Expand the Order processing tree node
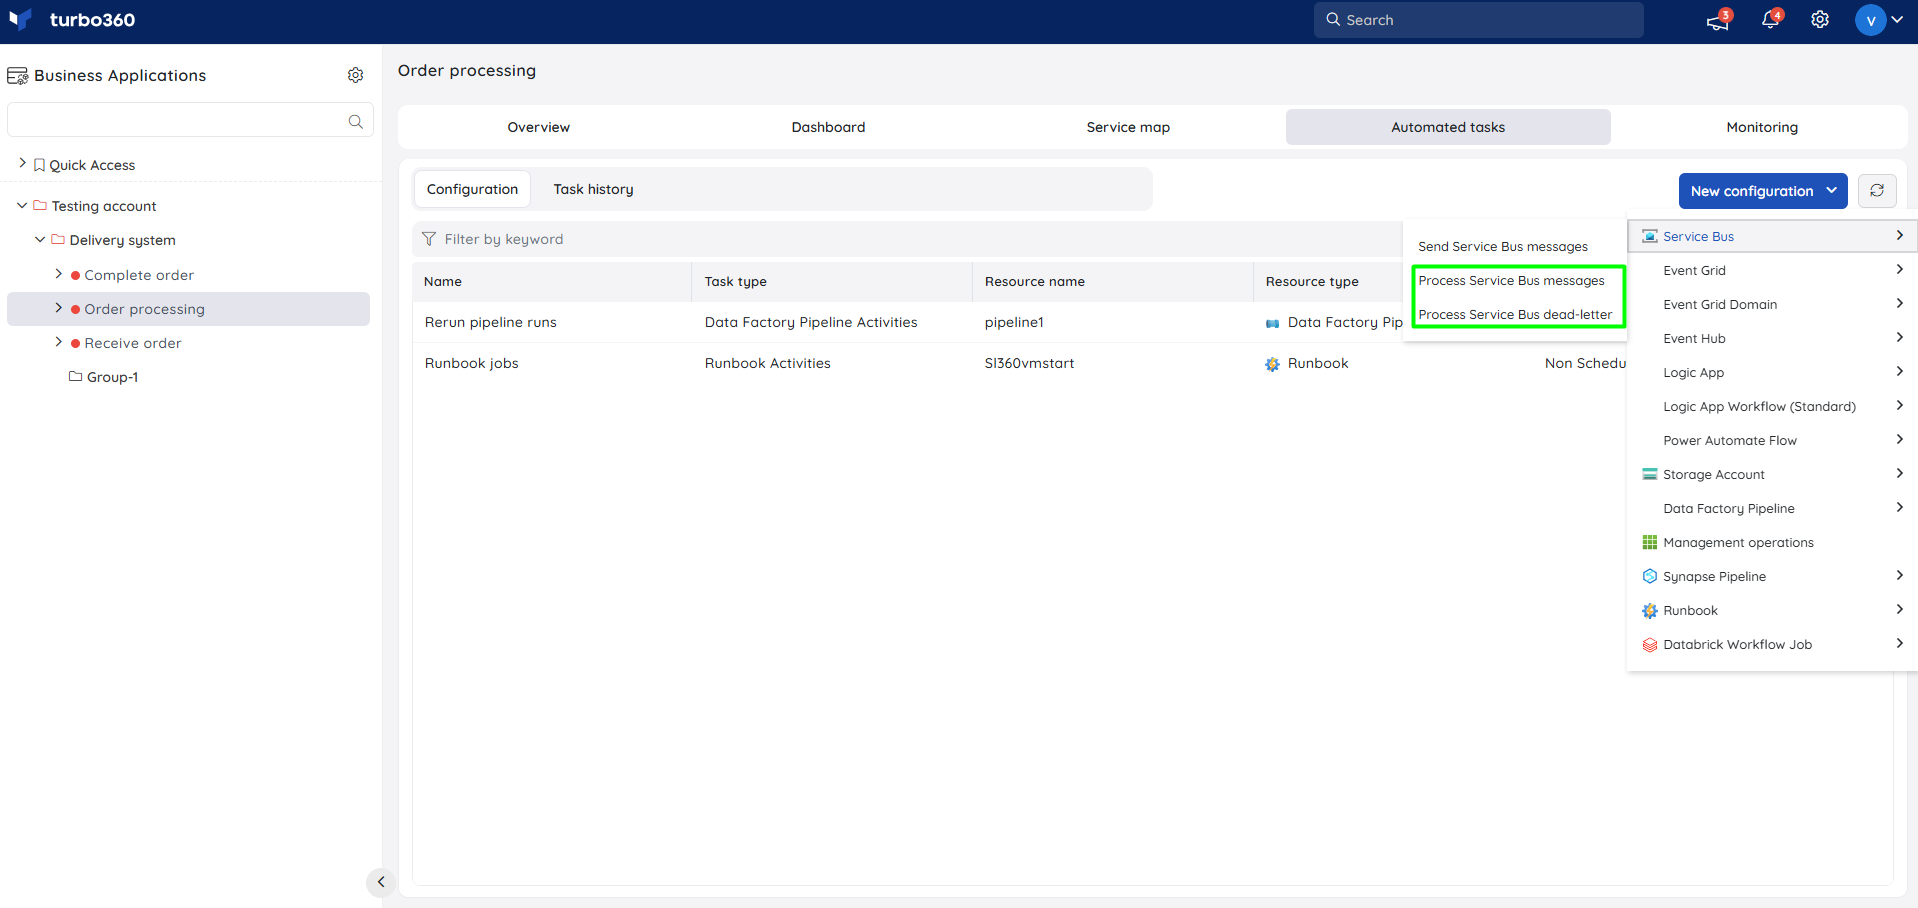The image size is (1918, 908). tap(58, 307)
